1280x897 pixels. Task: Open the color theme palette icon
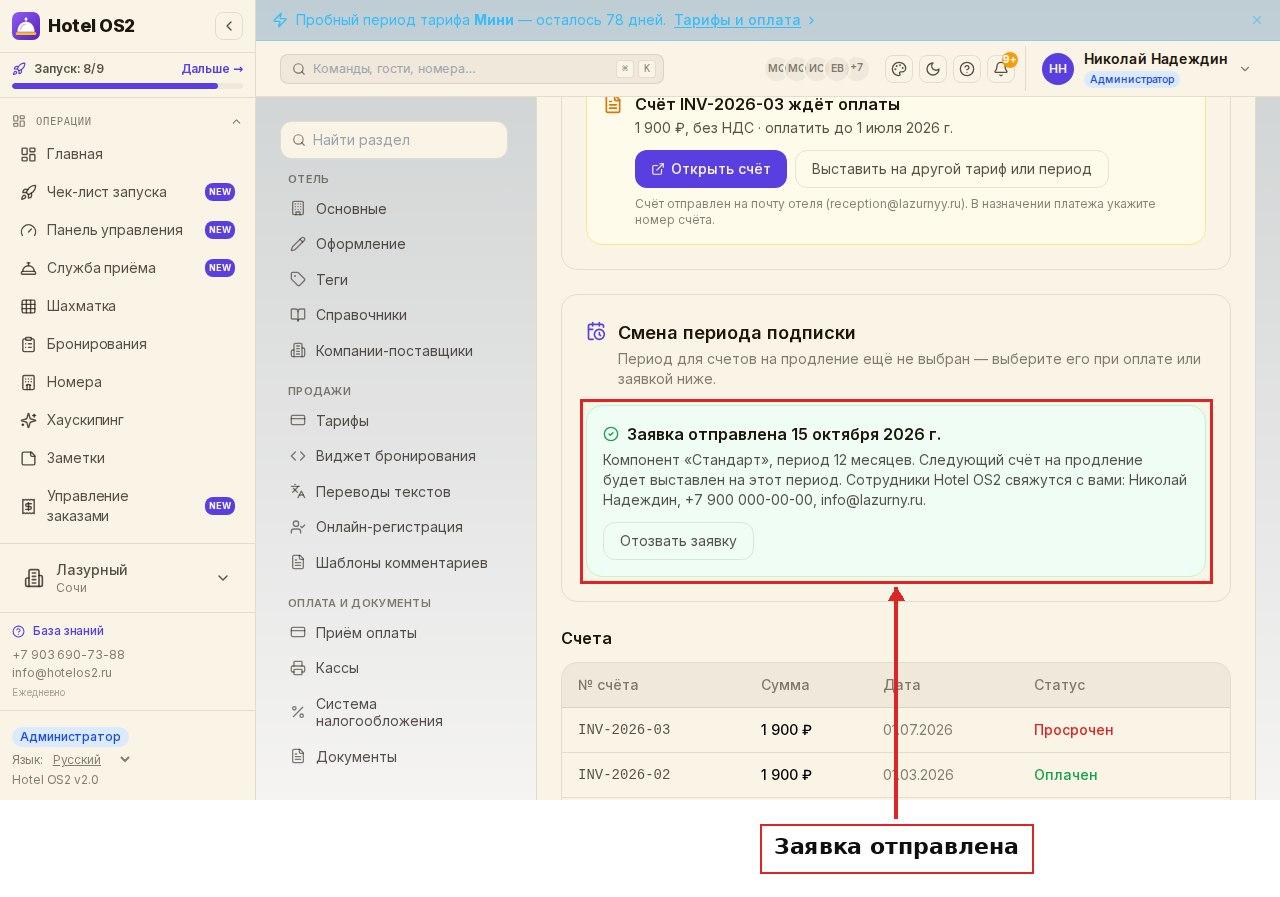[899, 69]
